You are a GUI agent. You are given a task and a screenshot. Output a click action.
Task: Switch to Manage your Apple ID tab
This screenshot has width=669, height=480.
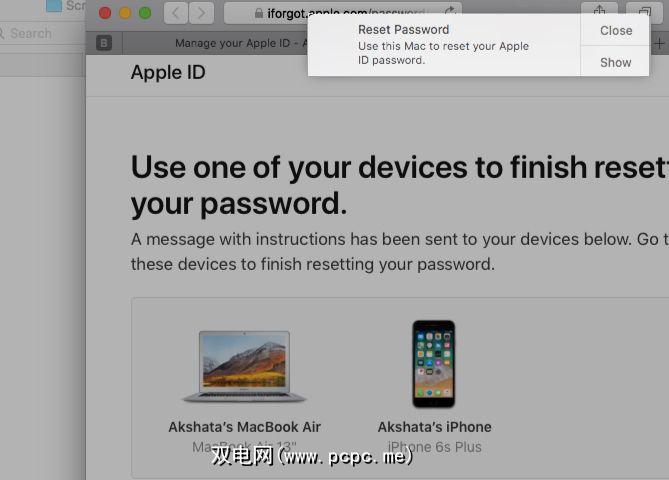[x=241, y=43]
